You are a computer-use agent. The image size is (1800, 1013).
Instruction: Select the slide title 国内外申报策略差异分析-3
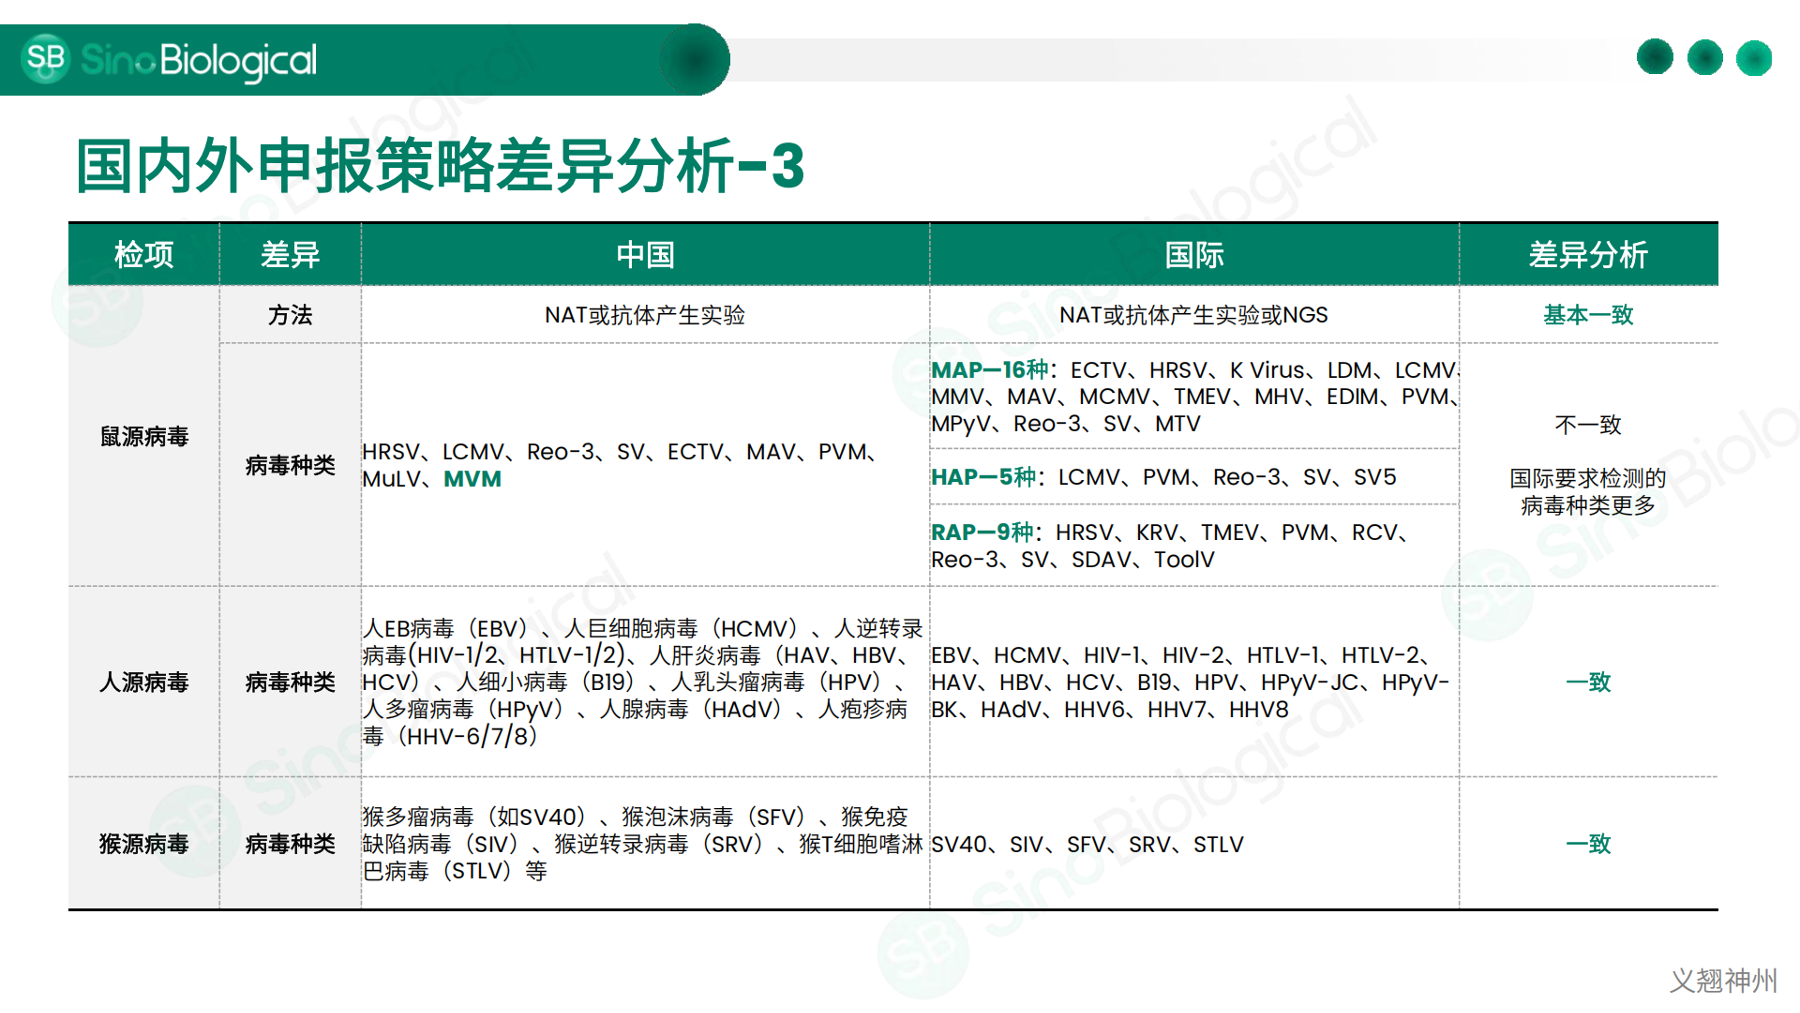click(x=439, y=166)
